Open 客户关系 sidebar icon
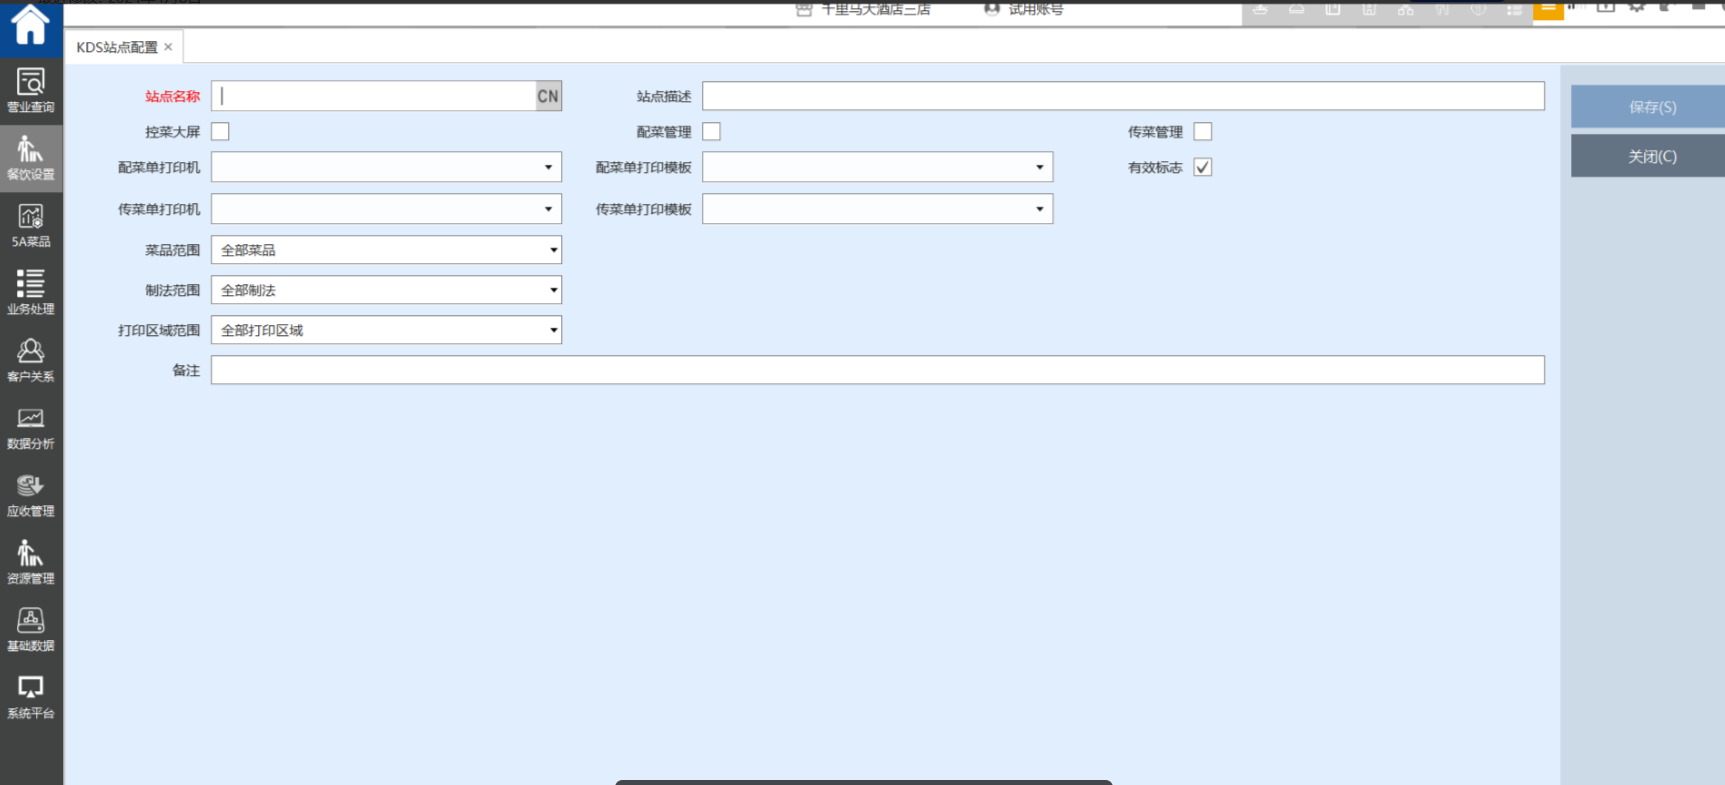Viewport: 1725px width, 785px height. click(x=31, y=360)
